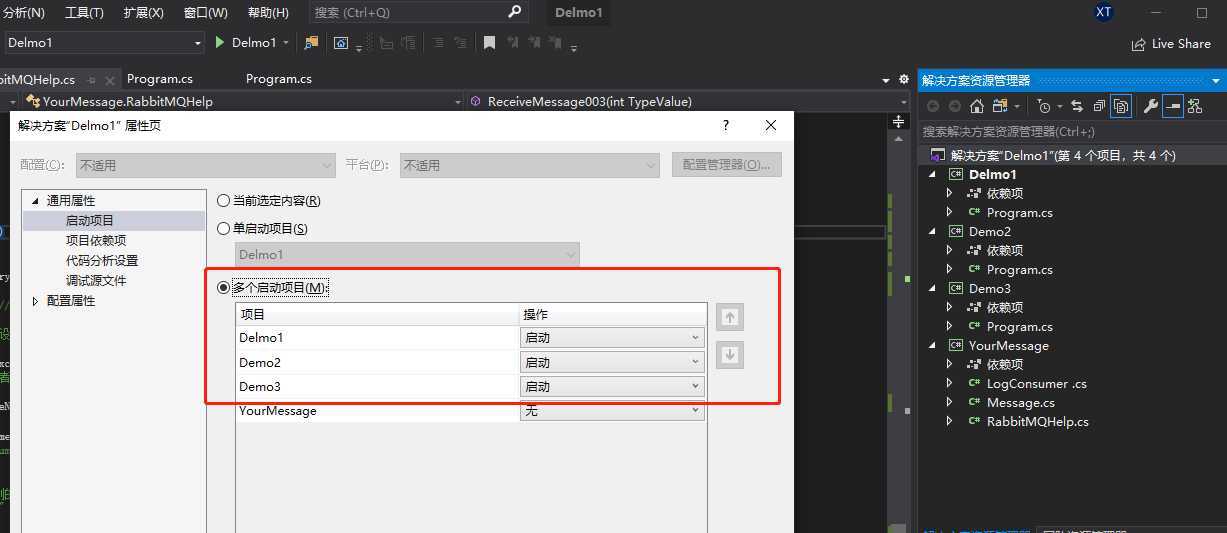Open editor settings gear icon beside tabs
The image size is (1227, 533).
904,79
